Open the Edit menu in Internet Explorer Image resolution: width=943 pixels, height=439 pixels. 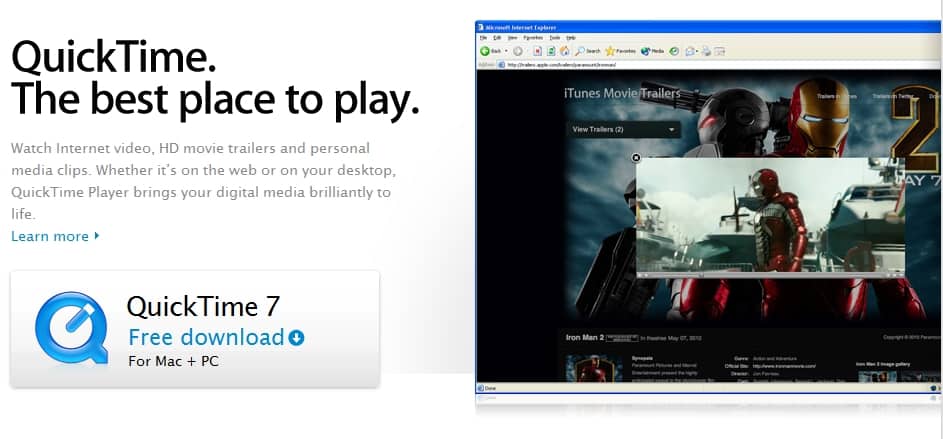pyautogui.click(x=497, y=38)
